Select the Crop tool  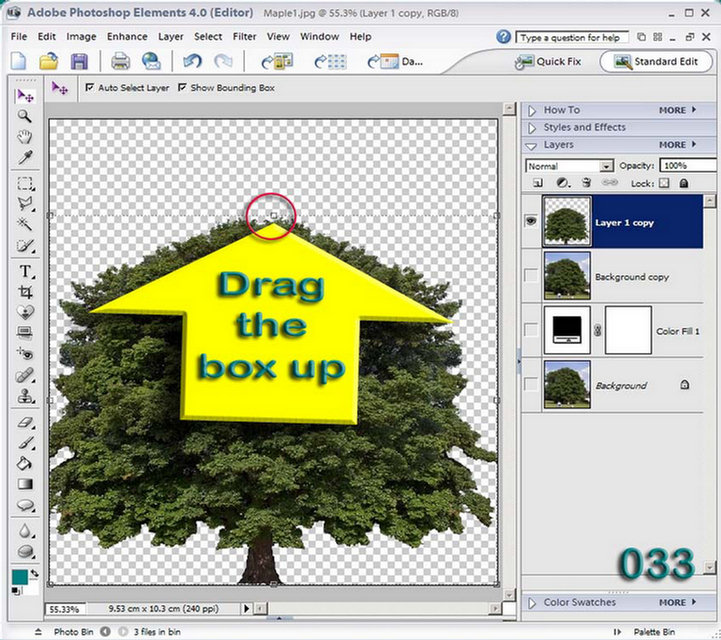tap(25, 292)
